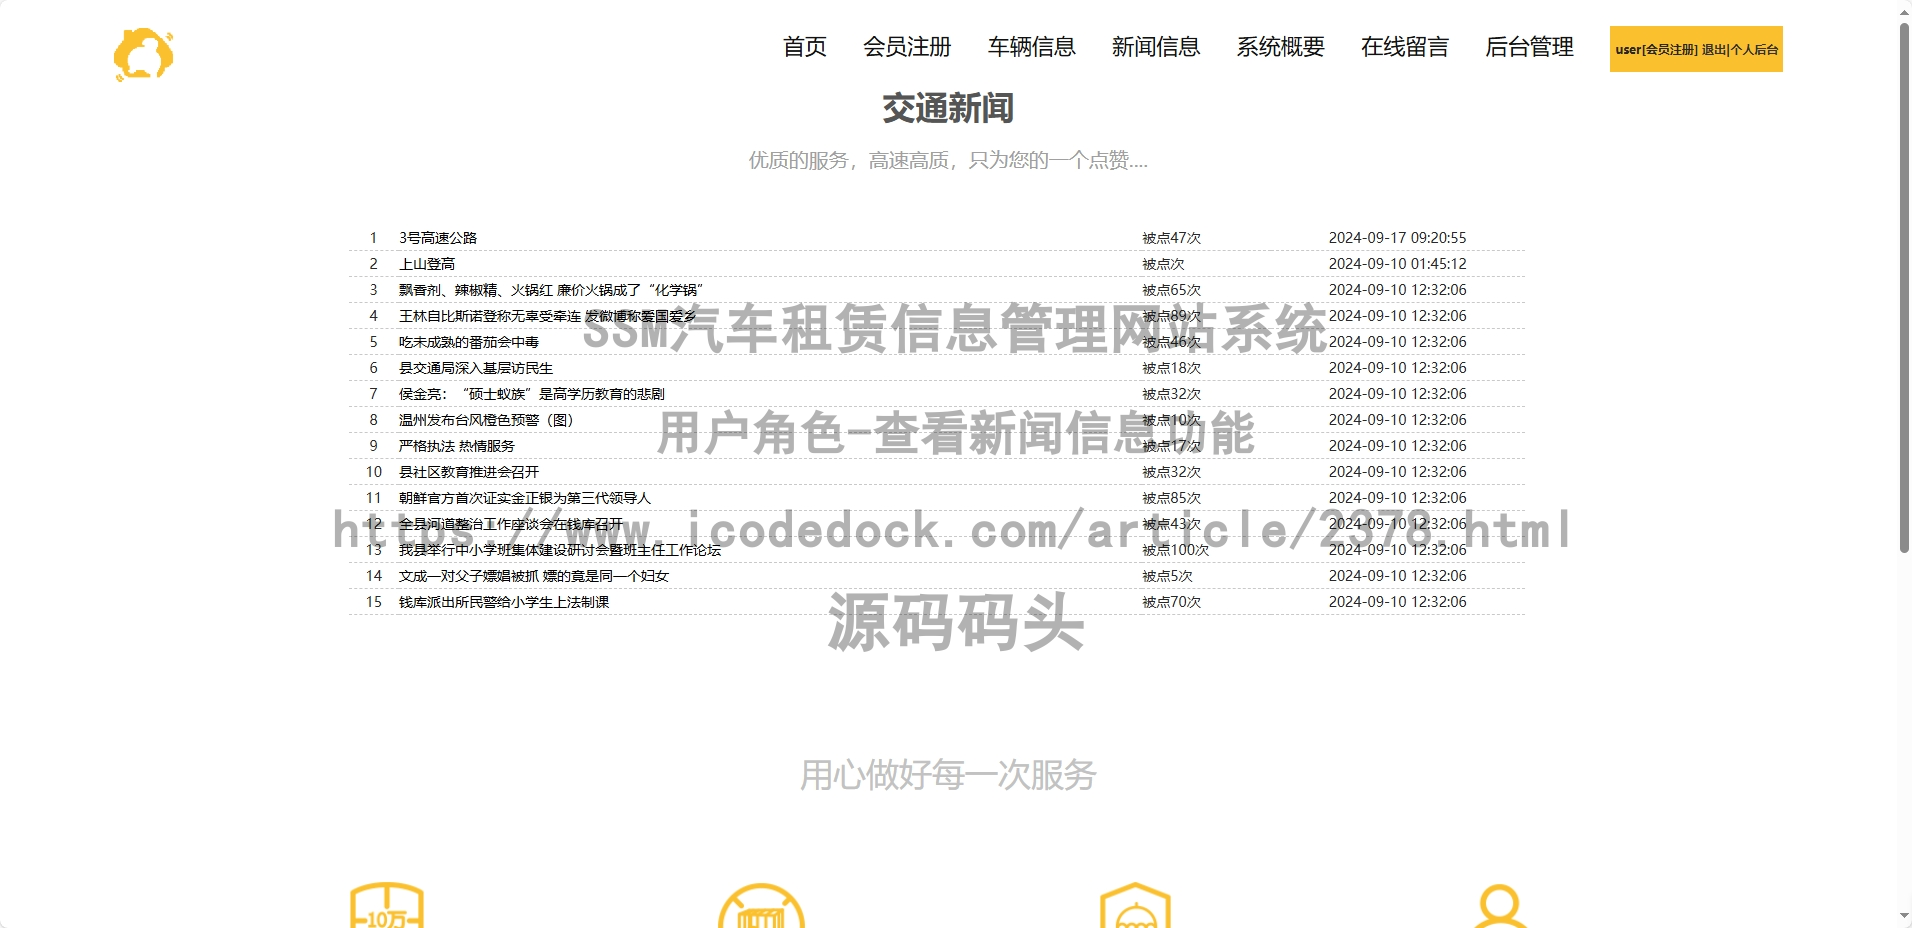The image size is (1912, 928).
Task: Click the 用心做好每一次服务 heading
Action: pos(948,775)
